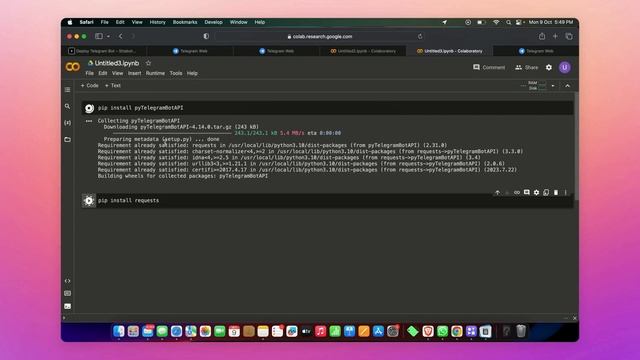The image size is (640, 360).
Task: Open the Wi-Fi status menu
Action: tap(496, 22)
